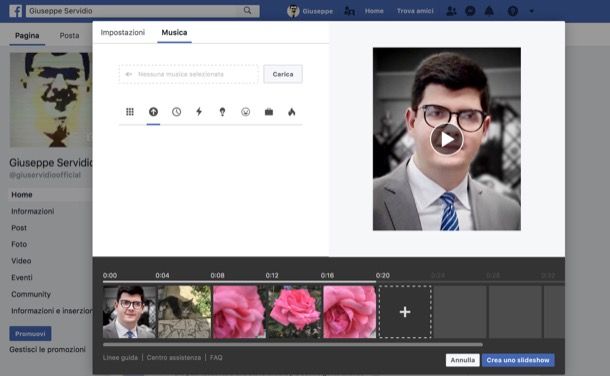This screenshot has height=376, width=610.
Task: Select Informazioni e inserzioni in sidebar
Action: point(51,311)
